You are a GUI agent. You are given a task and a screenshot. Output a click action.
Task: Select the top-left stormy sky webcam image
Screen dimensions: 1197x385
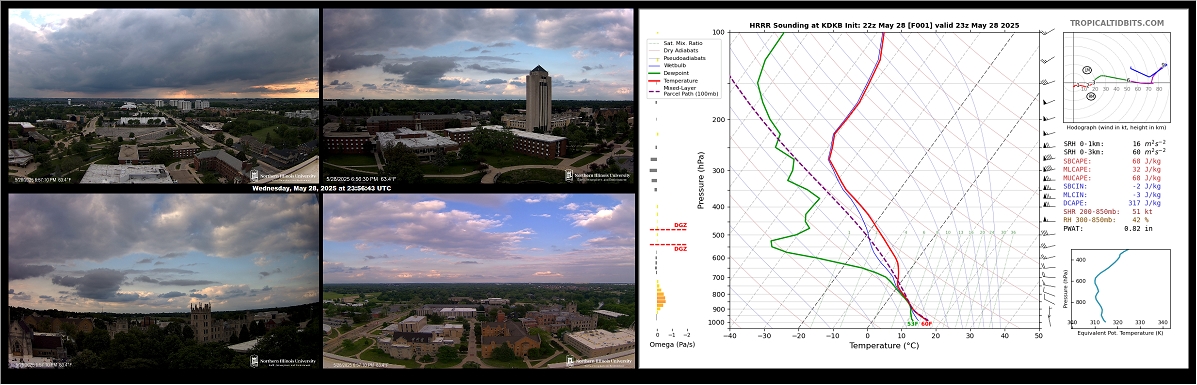tap(163, 96)
